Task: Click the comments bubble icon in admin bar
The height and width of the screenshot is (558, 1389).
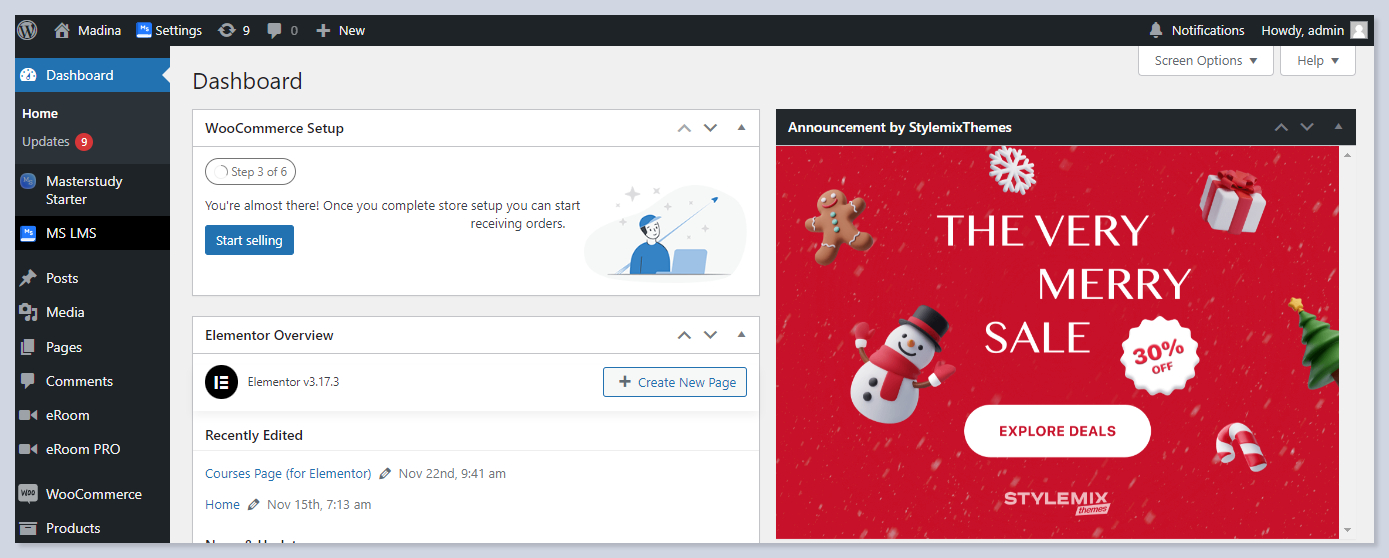Action: [x=275, y=30]
